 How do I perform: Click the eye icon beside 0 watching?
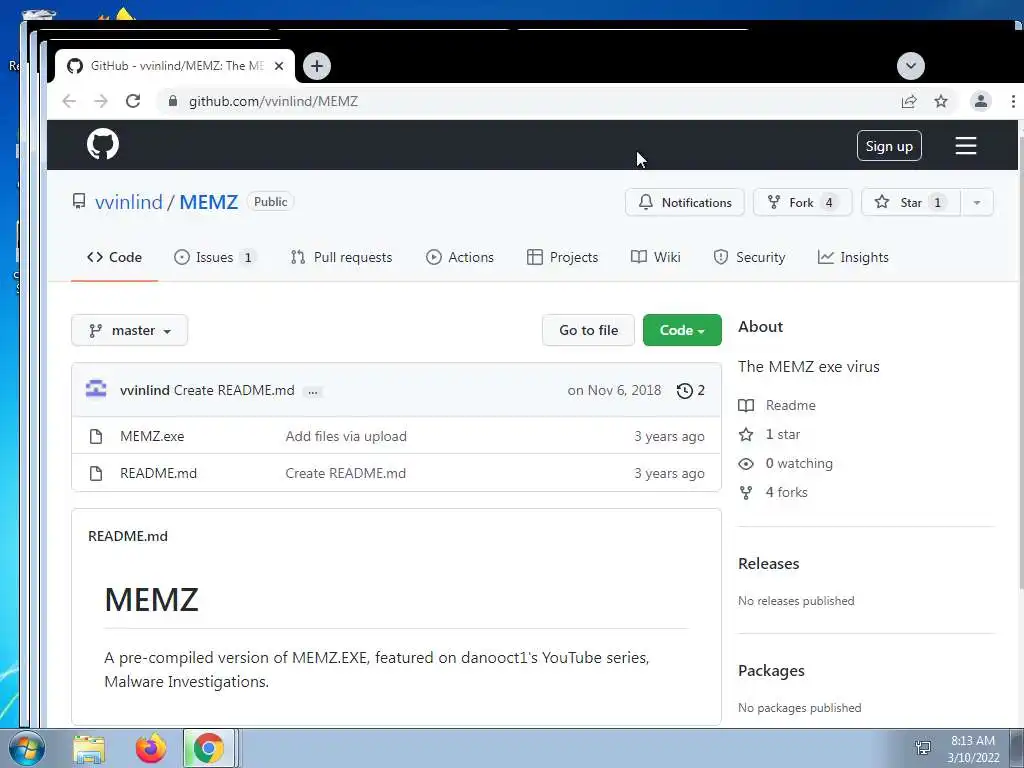[746, 464]
